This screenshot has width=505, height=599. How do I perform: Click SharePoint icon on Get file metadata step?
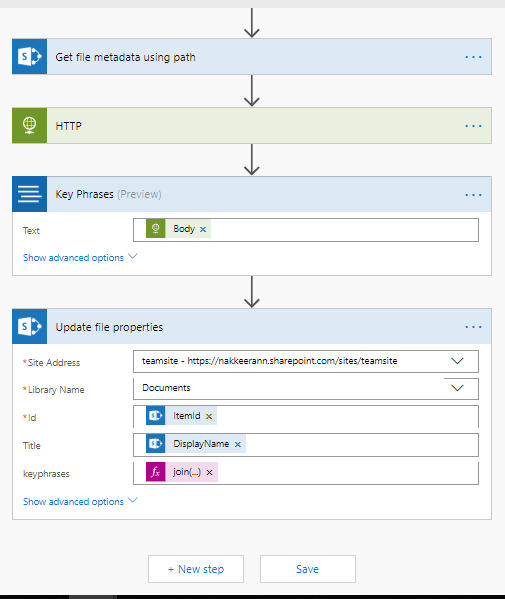(x=29, y=57)
